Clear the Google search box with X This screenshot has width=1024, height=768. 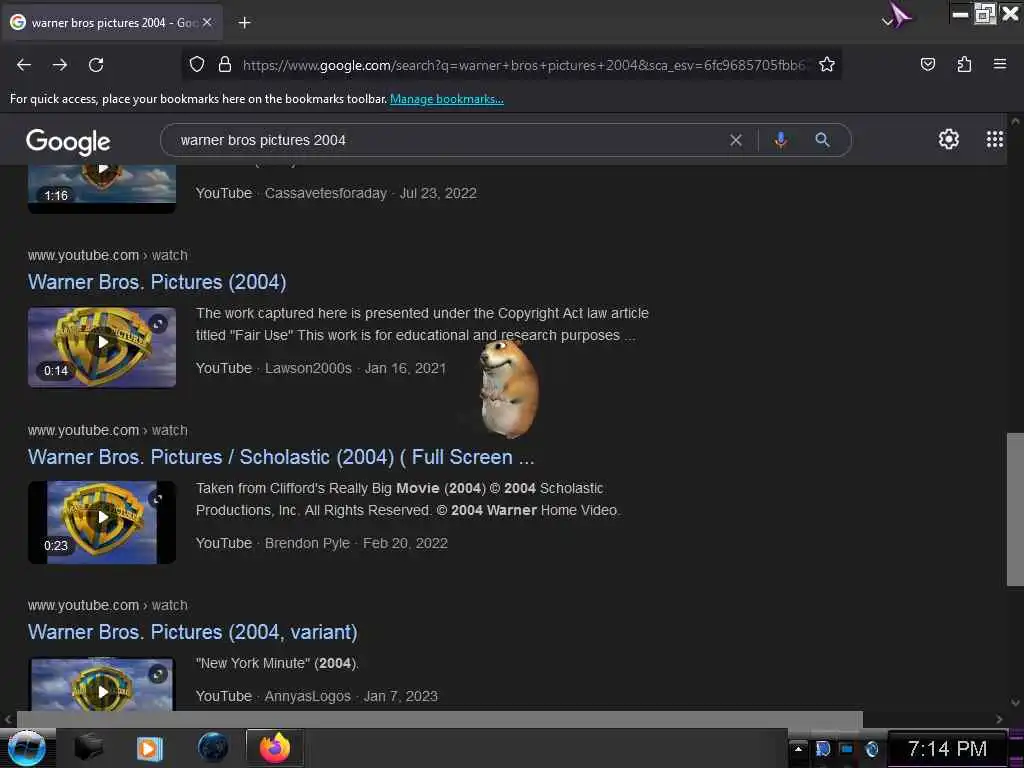click(x=736, y=140)
